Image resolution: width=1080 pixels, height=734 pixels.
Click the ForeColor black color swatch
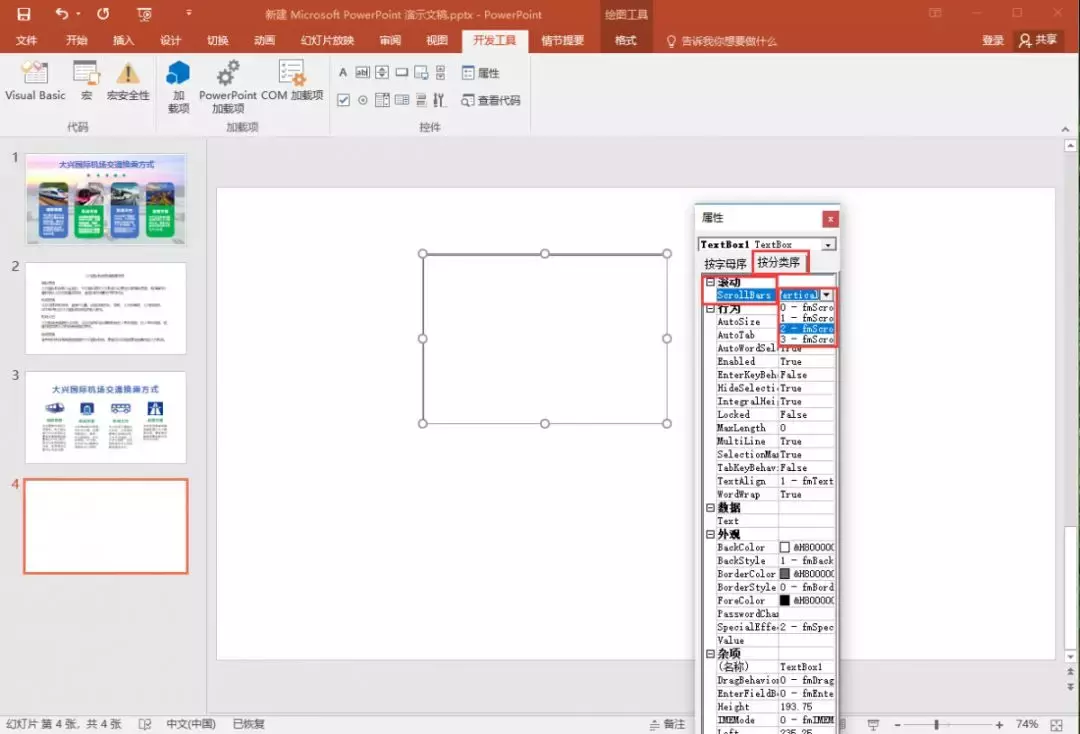[785, 600]
